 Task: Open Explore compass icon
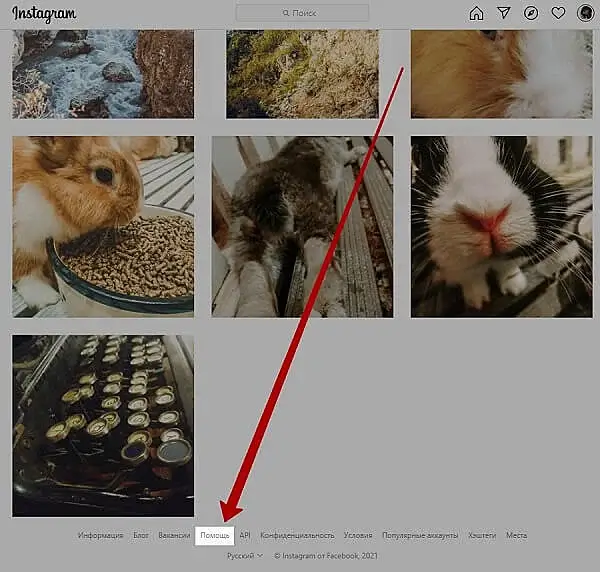coord(531,13)
